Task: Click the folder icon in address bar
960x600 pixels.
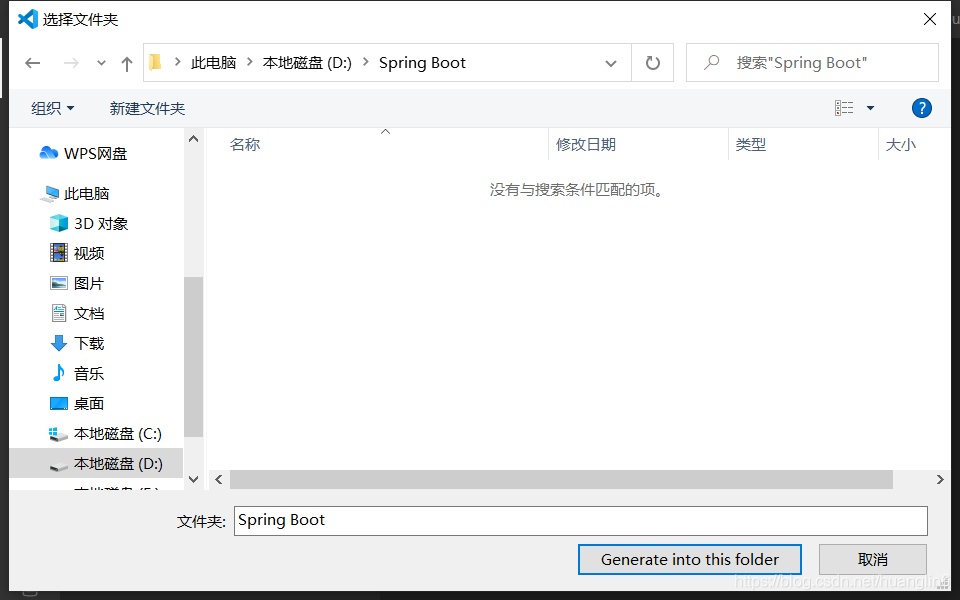Action: (x=156, y=62)
